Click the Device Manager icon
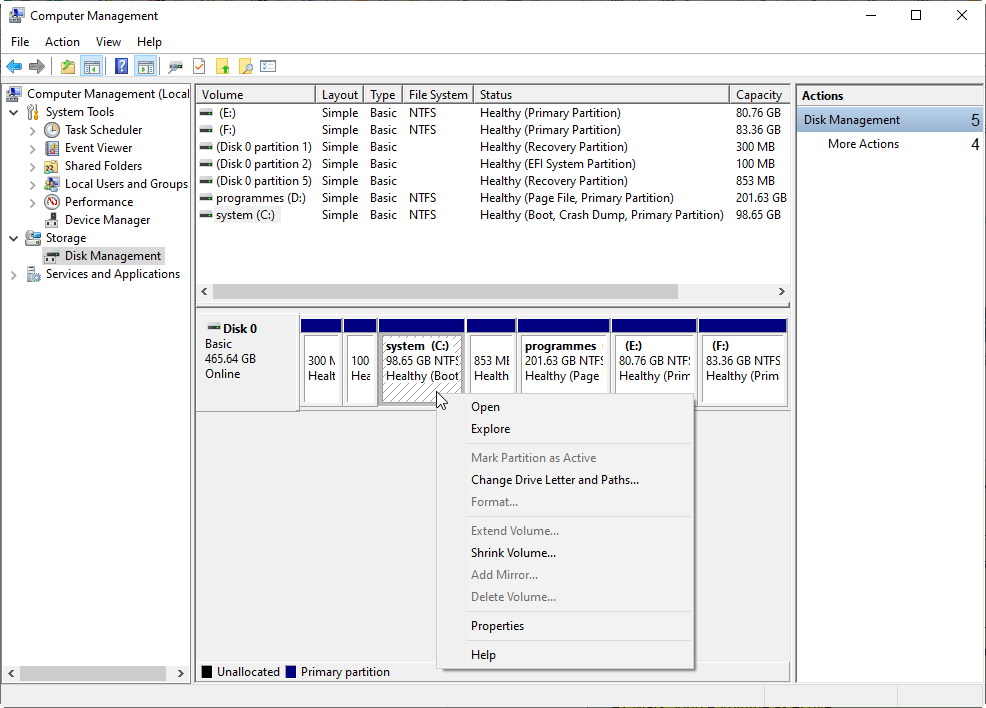The image size is (986, 708). pyautogui.click(x=52, y=220)
